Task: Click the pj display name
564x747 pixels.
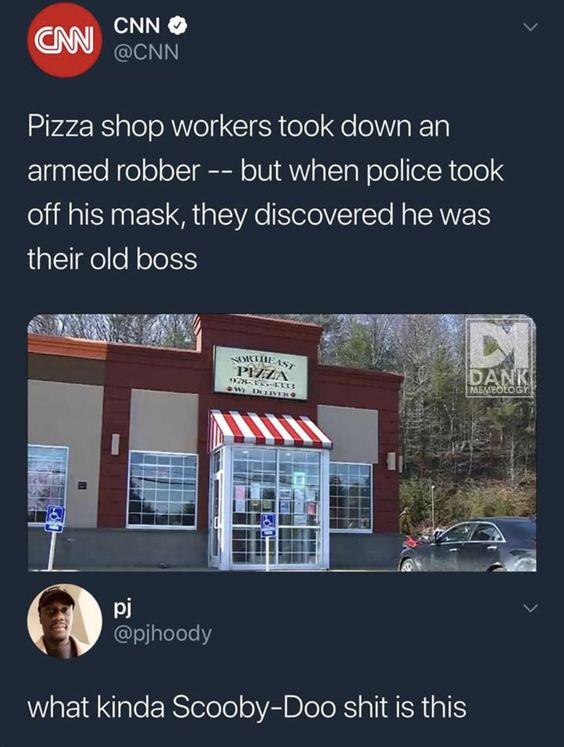Action: 122,608
